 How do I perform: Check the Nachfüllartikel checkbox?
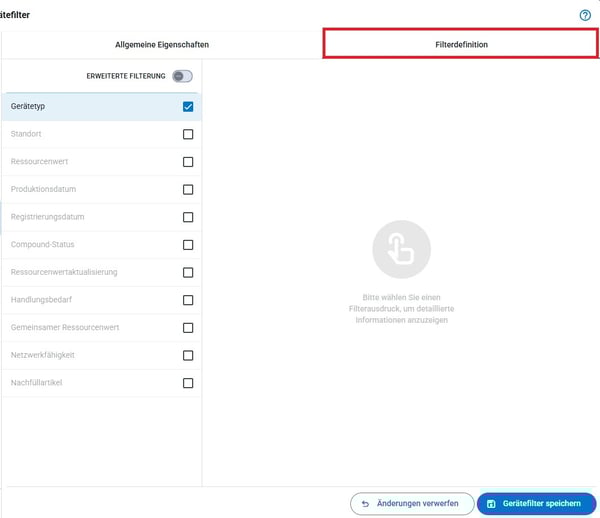[x=188, y=383]
